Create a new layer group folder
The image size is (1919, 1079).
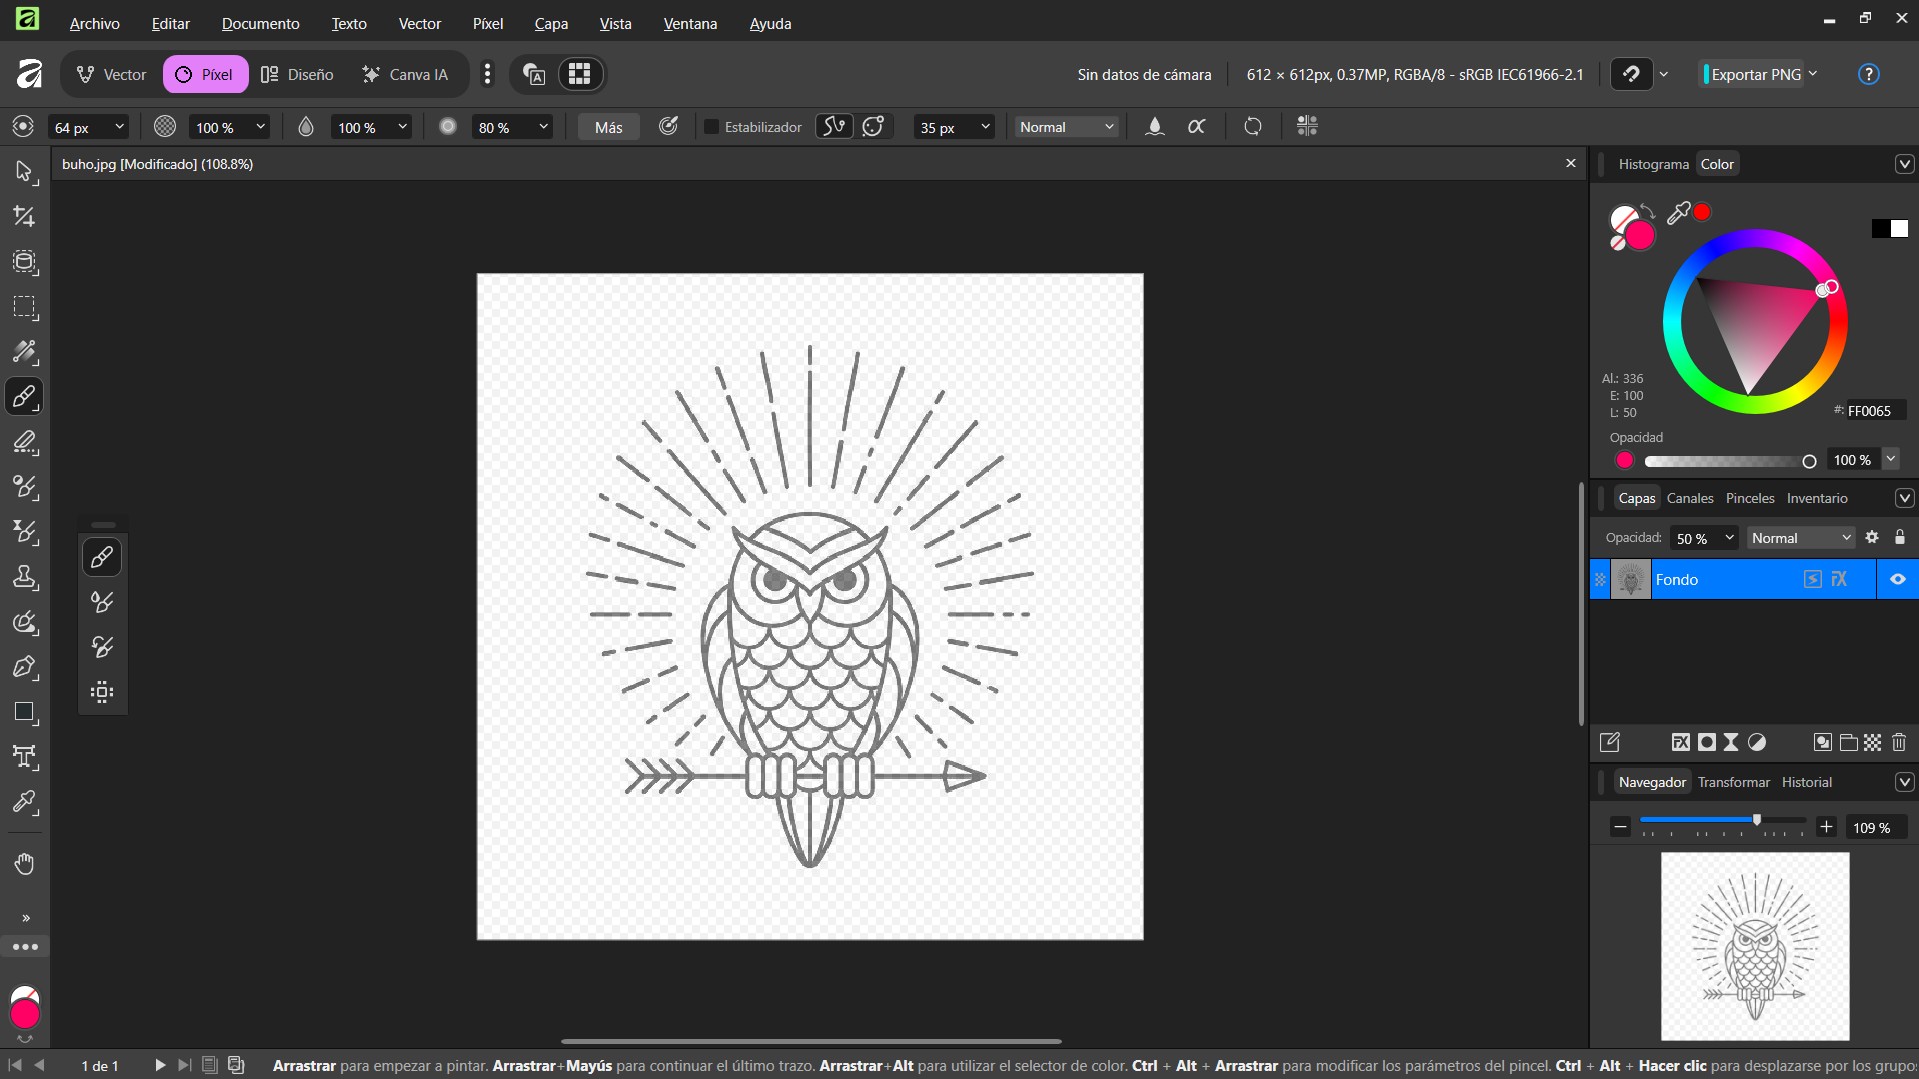point(1849,742)
